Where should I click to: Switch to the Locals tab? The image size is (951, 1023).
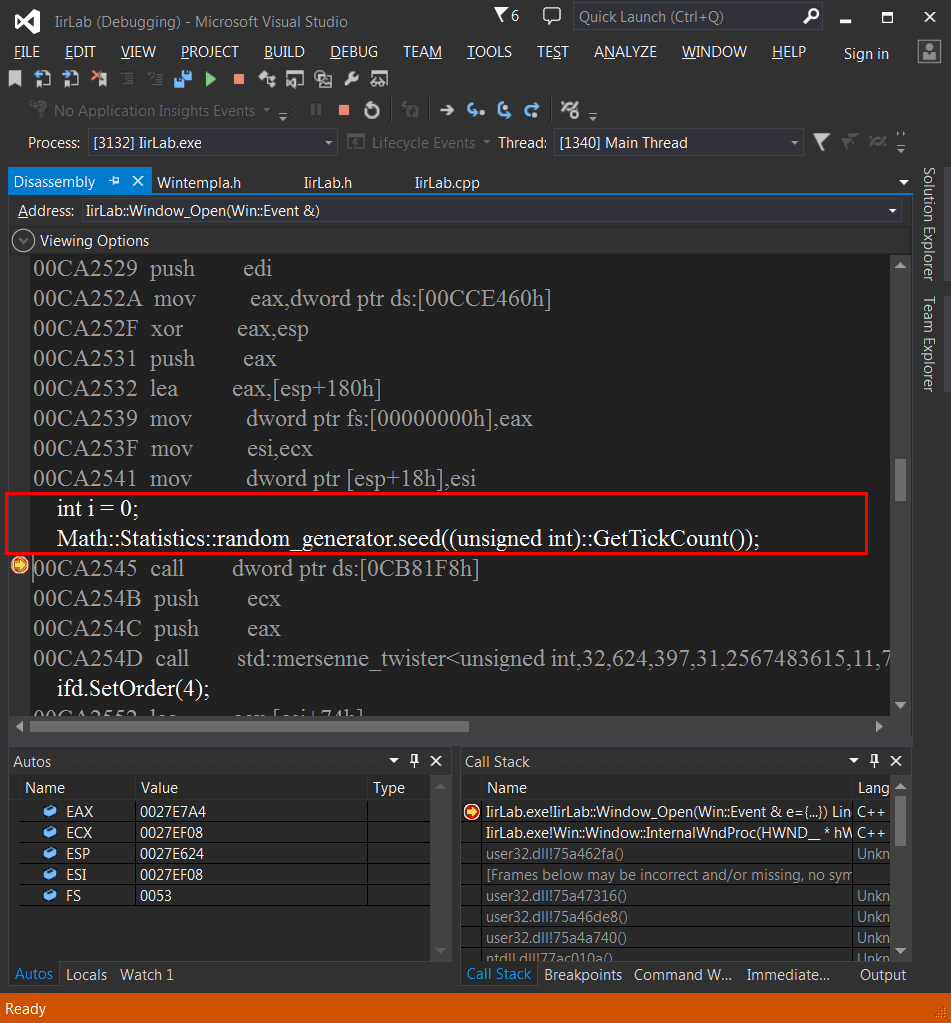[x=86, y=975]
